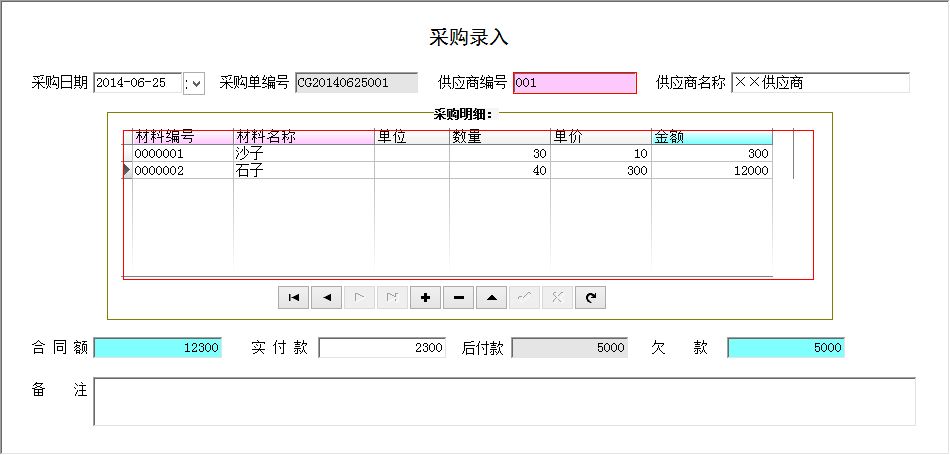The image size is (950, 455).
Task: Click the empty 单位 cell in 沙子 row
Action: point(412,154)
